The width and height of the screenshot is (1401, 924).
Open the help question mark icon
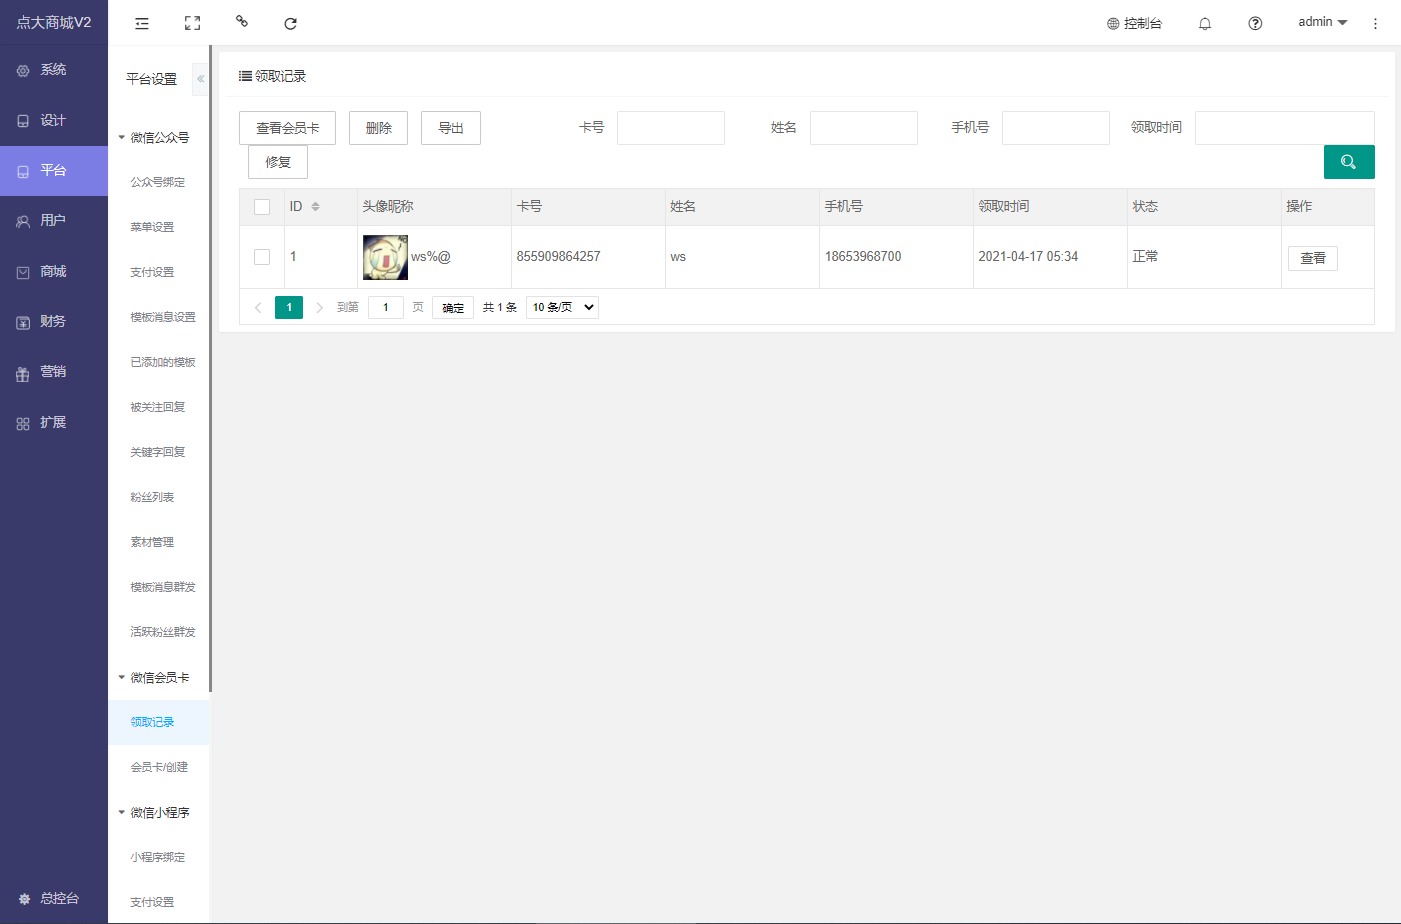coord(1255,23)
